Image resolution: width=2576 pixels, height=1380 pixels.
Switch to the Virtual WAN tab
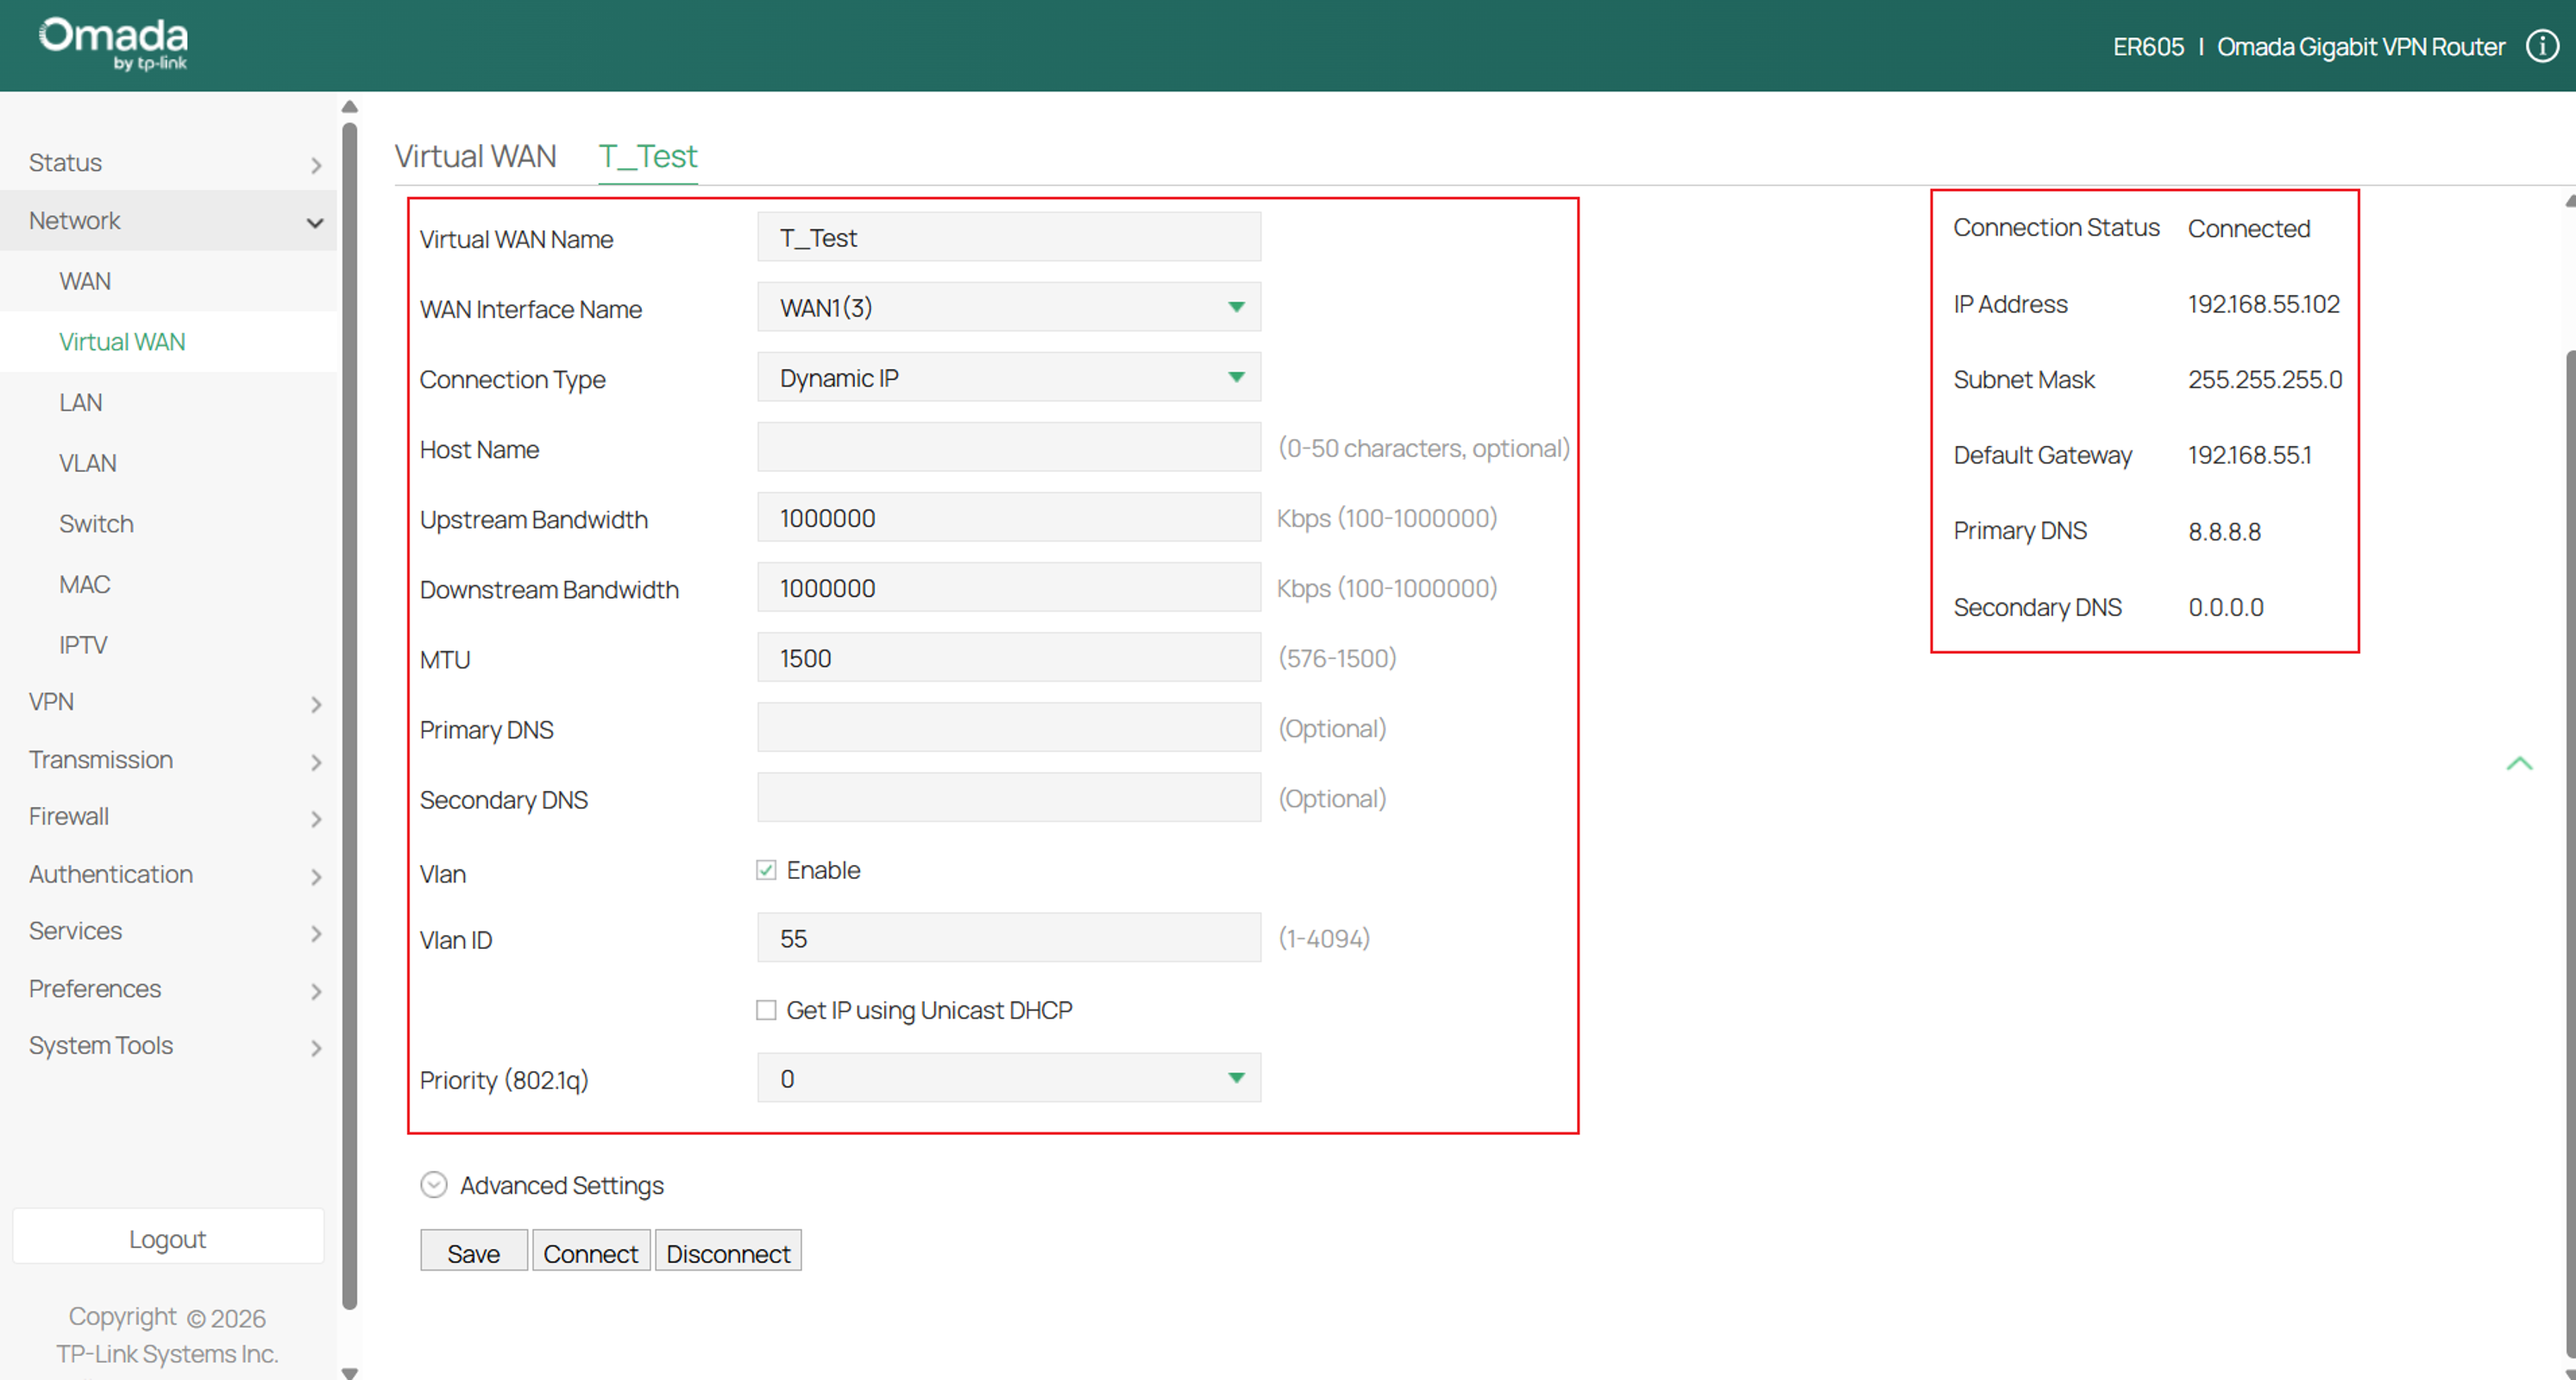(475, 156)
